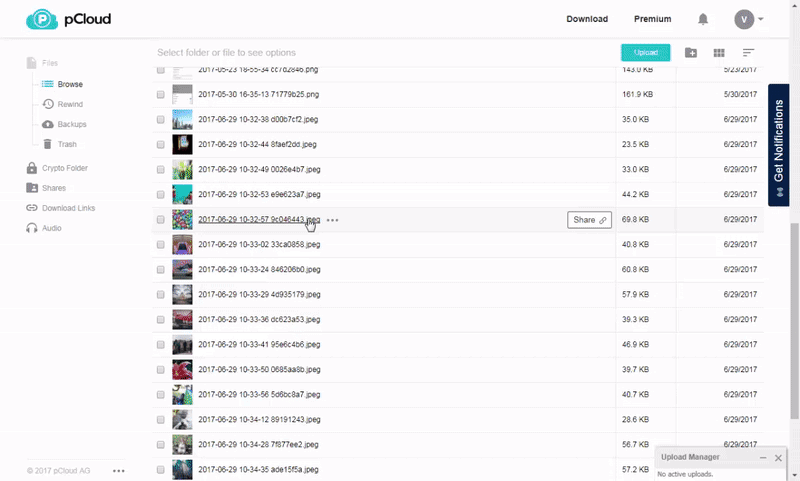Open file 2017-06-29 10-33-36 dc623a53.jpeg

pyautogui.click(x=259, y=319)
